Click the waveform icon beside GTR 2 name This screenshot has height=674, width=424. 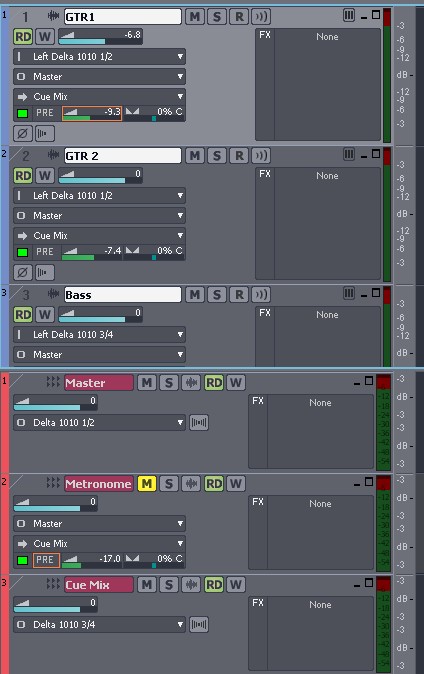tap(53, 155)
